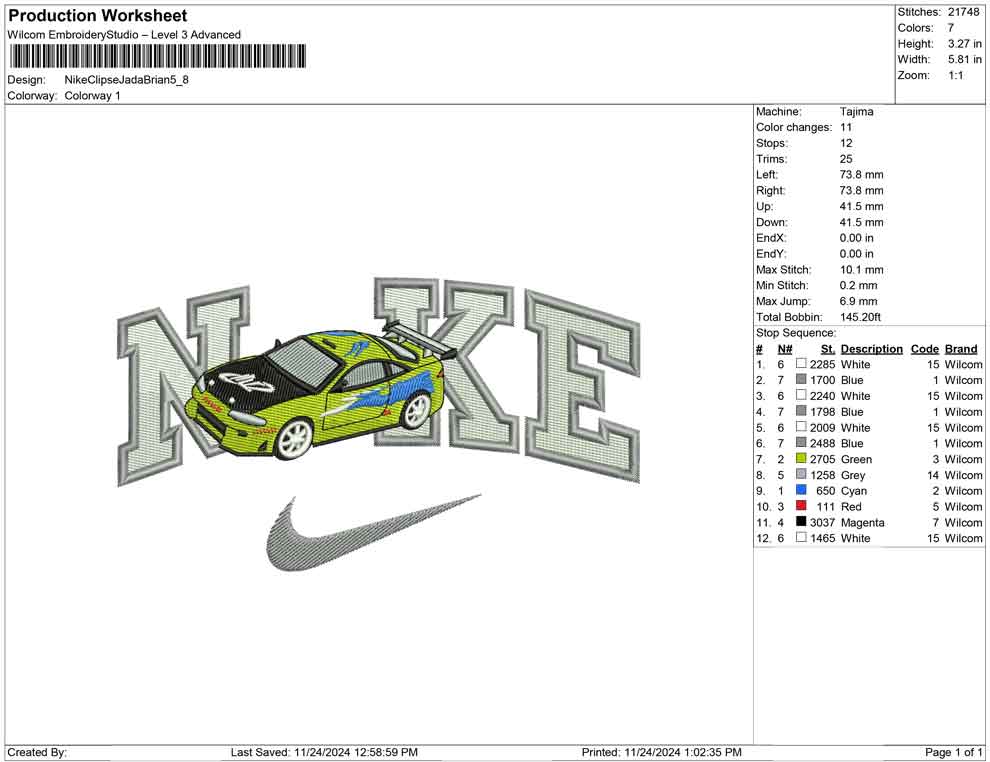
Task: Click the white swatch in stop row 1
Action: pos(801,364)
